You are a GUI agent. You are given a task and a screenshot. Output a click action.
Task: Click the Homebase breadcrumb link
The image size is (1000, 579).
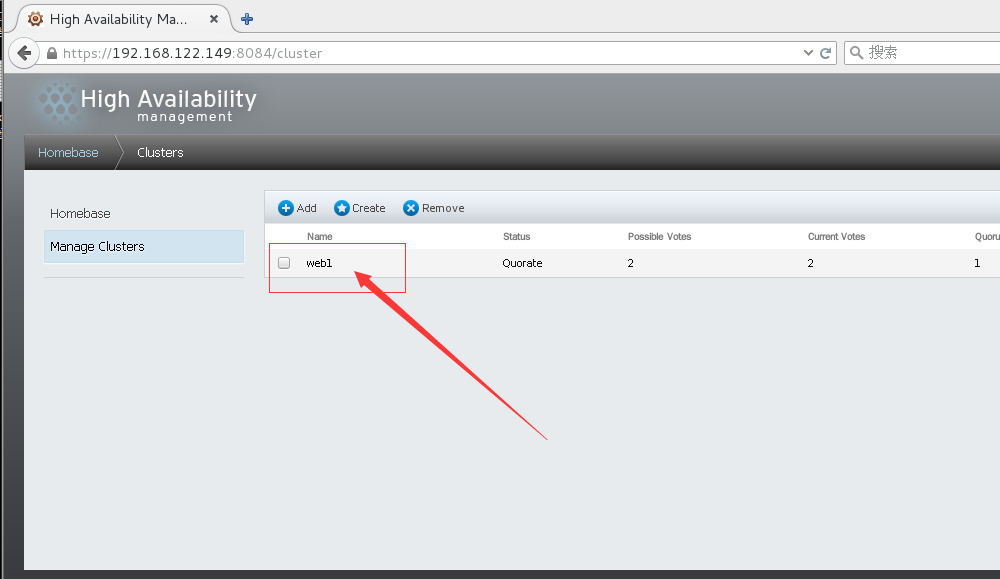coord(68,153)
